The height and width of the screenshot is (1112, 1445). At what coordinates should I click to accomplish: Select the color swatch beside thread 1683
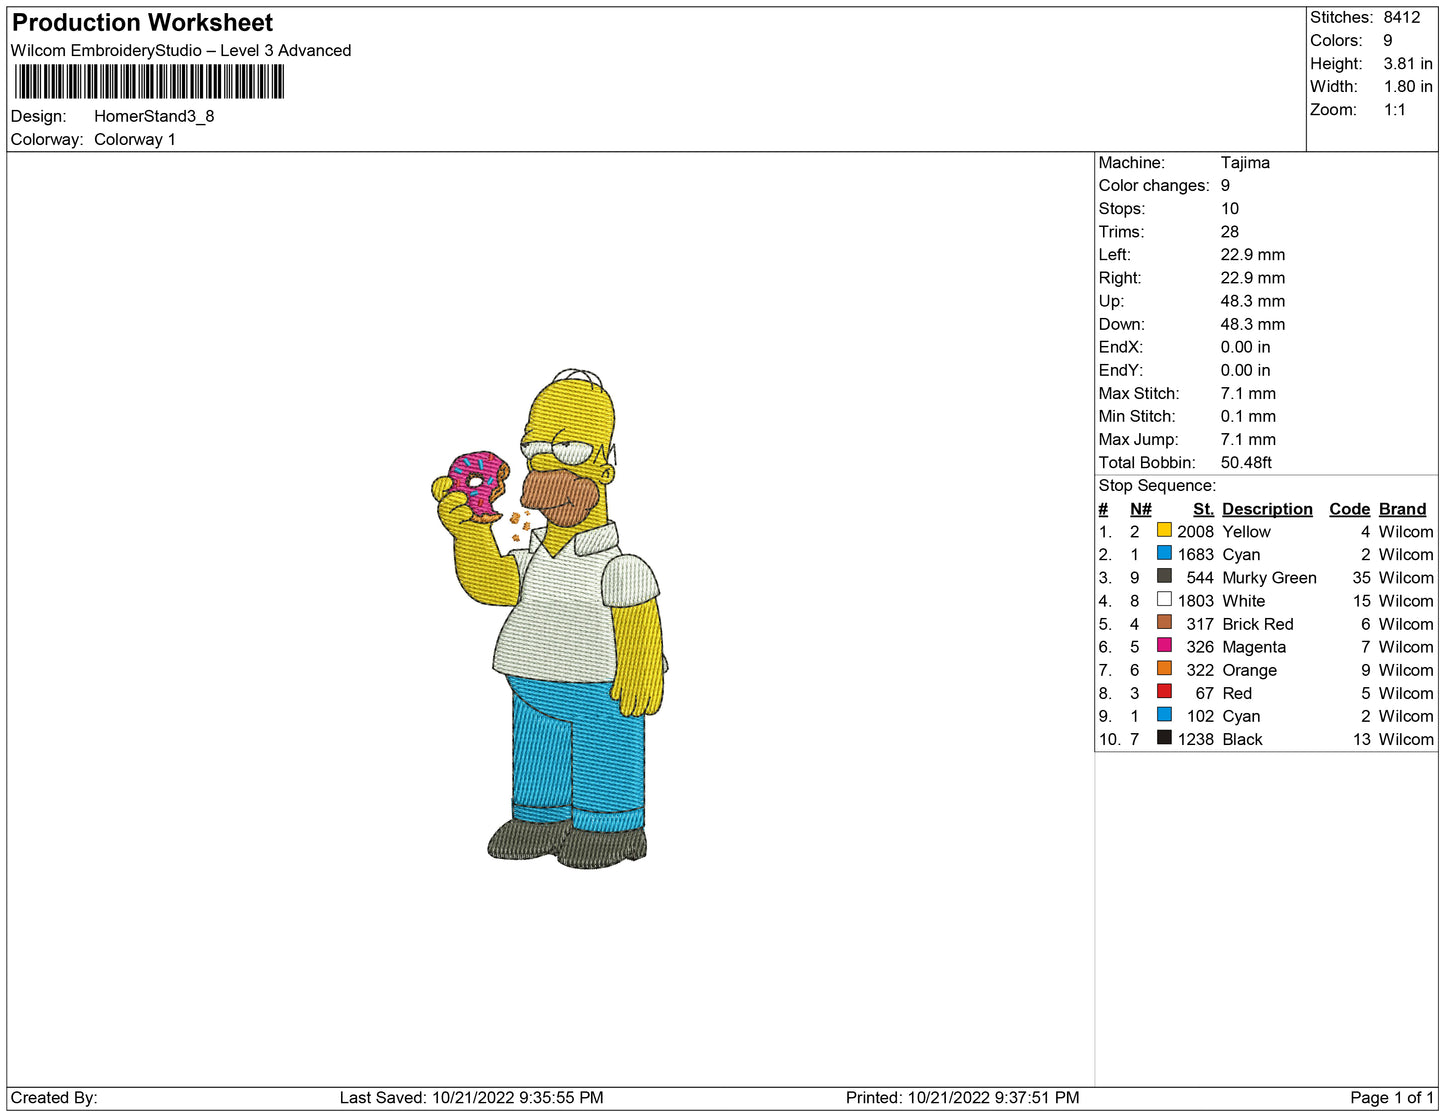(x=1164, y=553)
